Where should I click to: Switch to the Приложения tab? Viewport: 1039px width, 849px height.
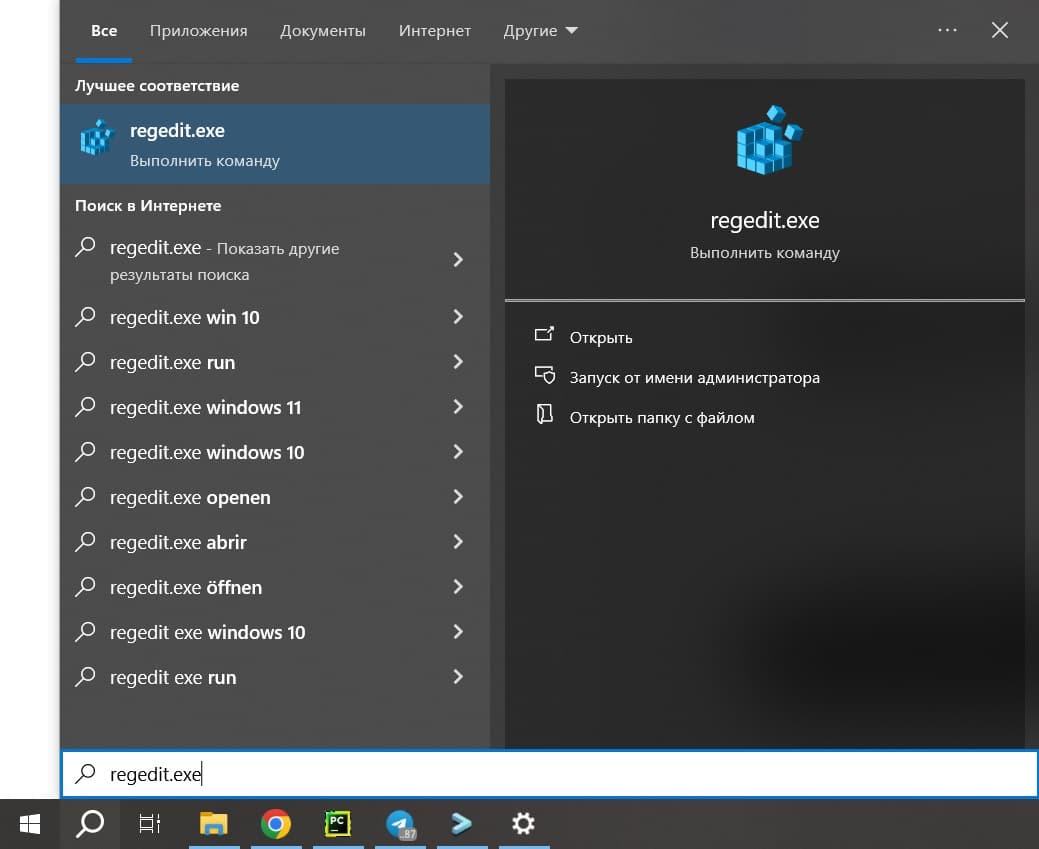(x=198, y=31)
